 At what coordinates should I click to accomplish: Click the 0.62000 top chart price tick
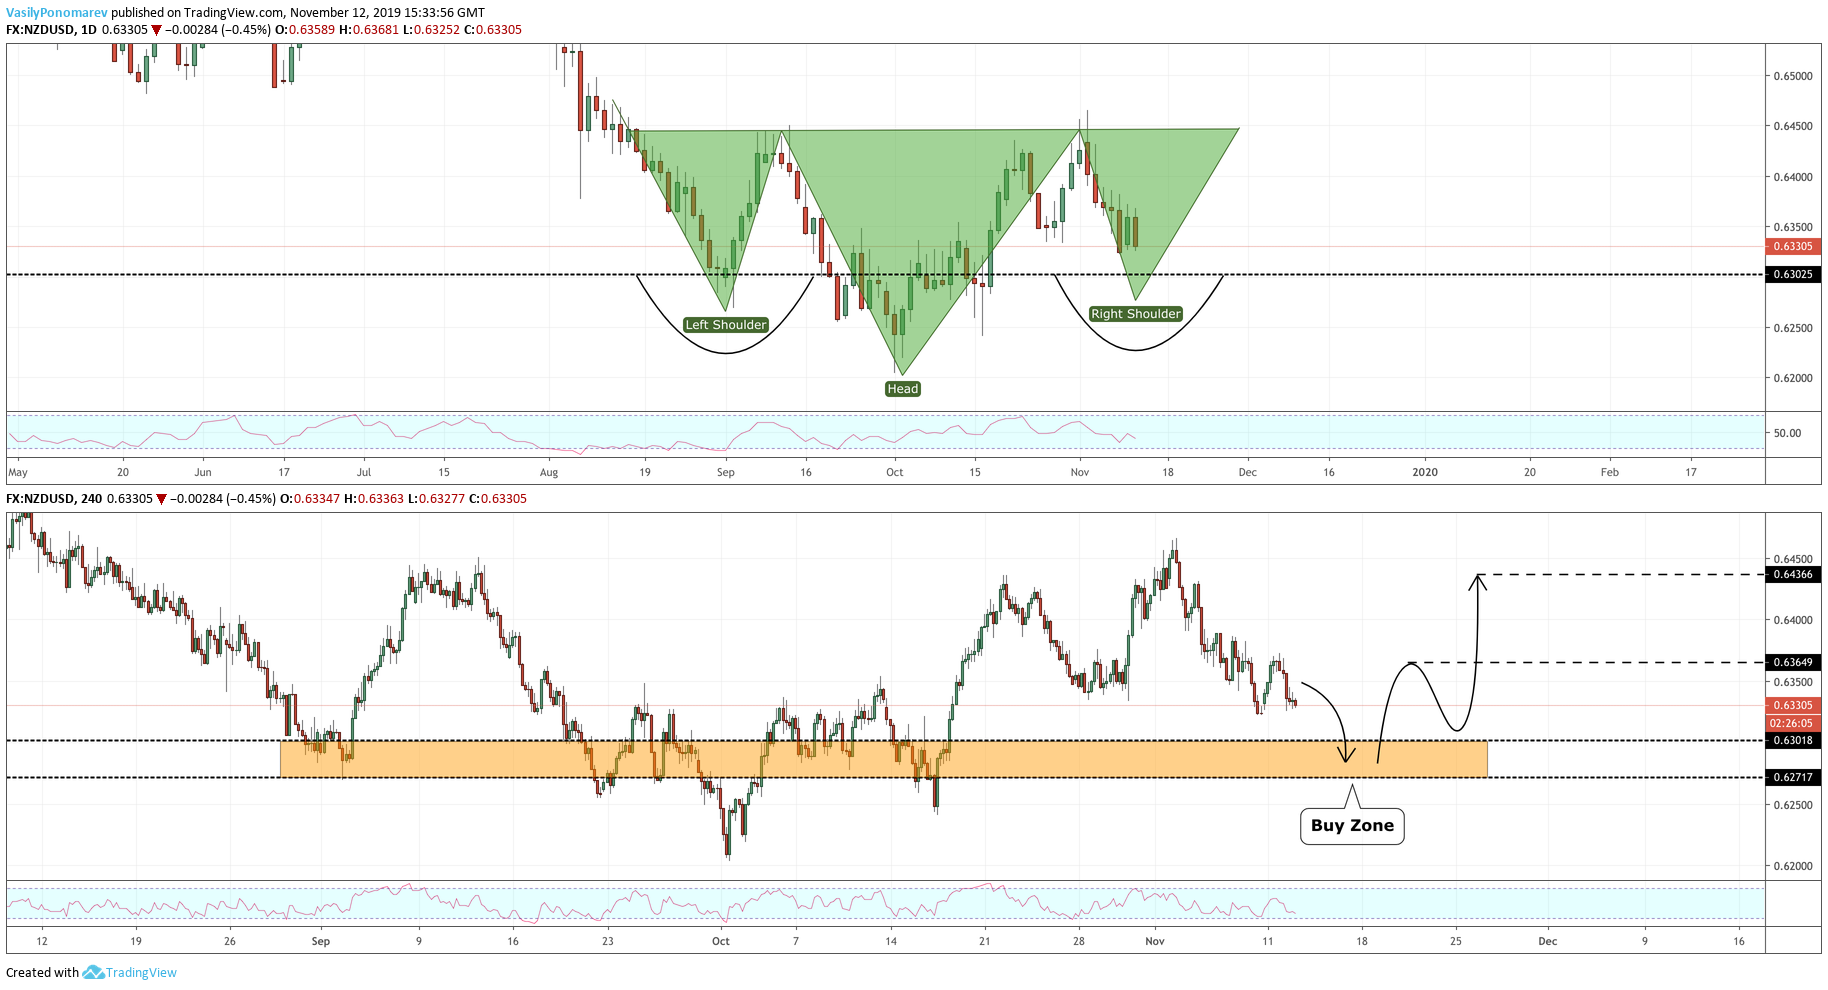click(x=1793, y=378)
